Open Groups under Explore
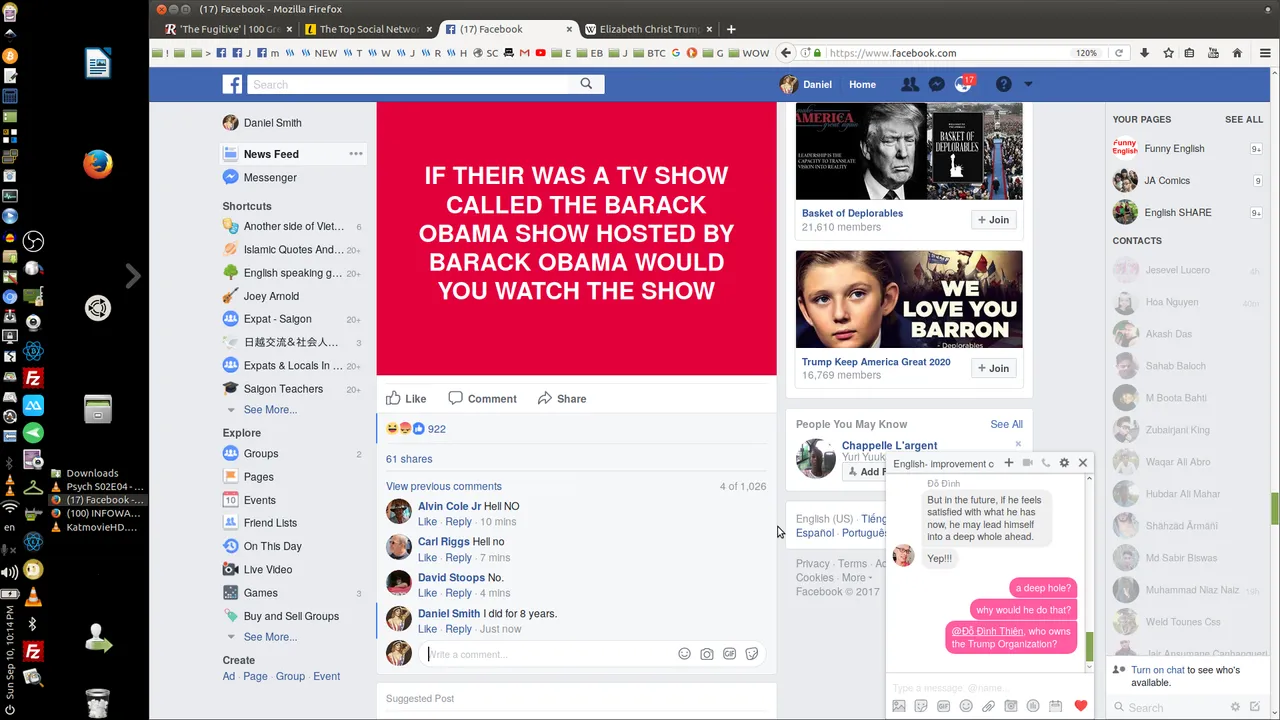Viewport: 1280px width, 720px height. tap(261, 454)
